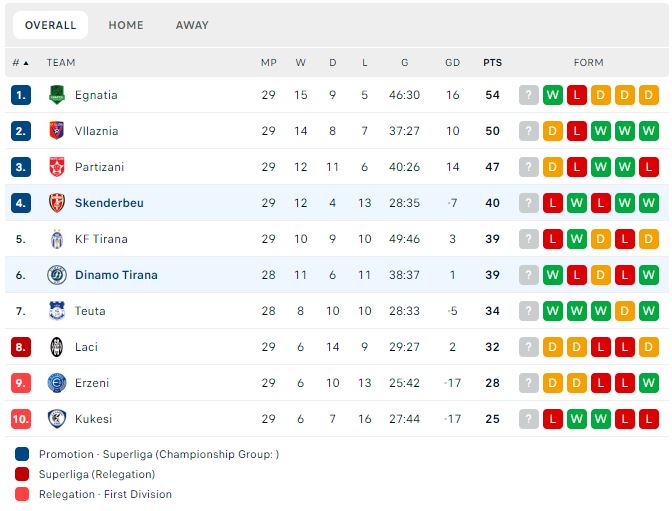Click Teuta's orange D form badge
672x511 pixels.
[625, 311]
